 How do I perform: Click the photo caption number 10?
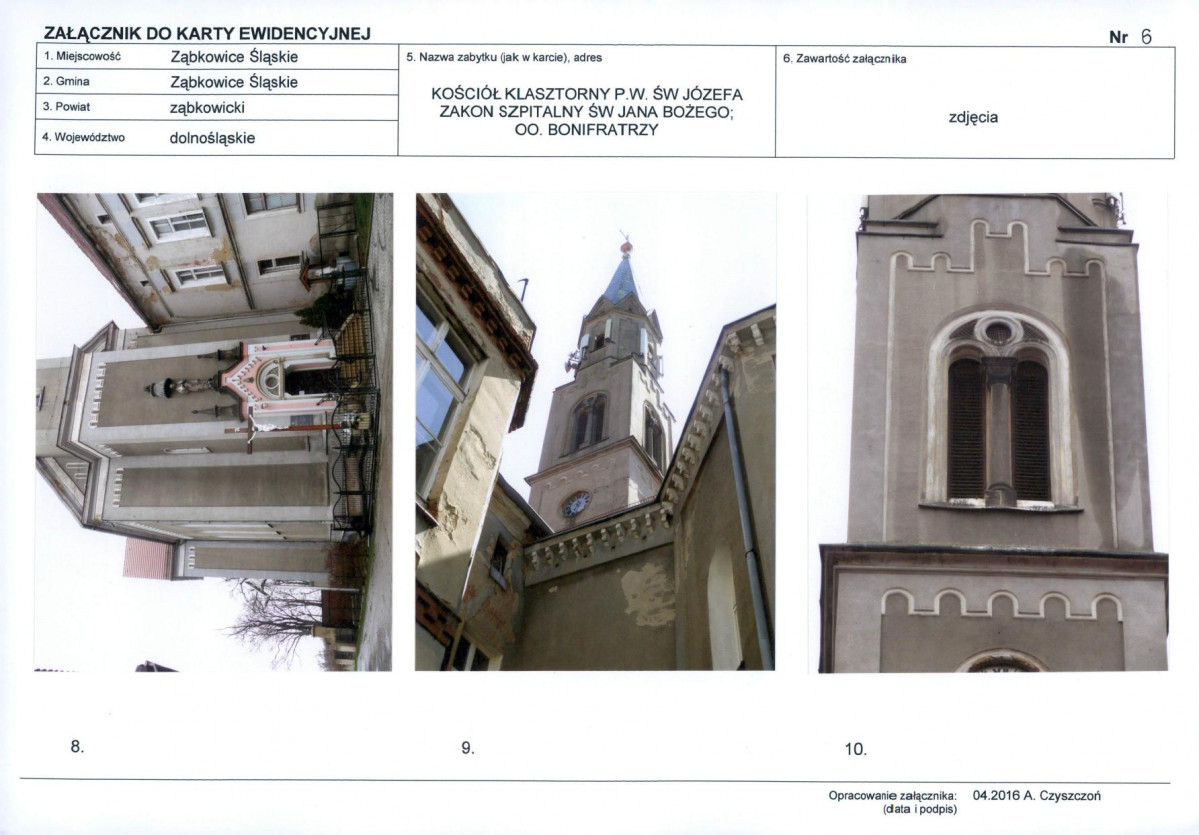click(855, 749)
